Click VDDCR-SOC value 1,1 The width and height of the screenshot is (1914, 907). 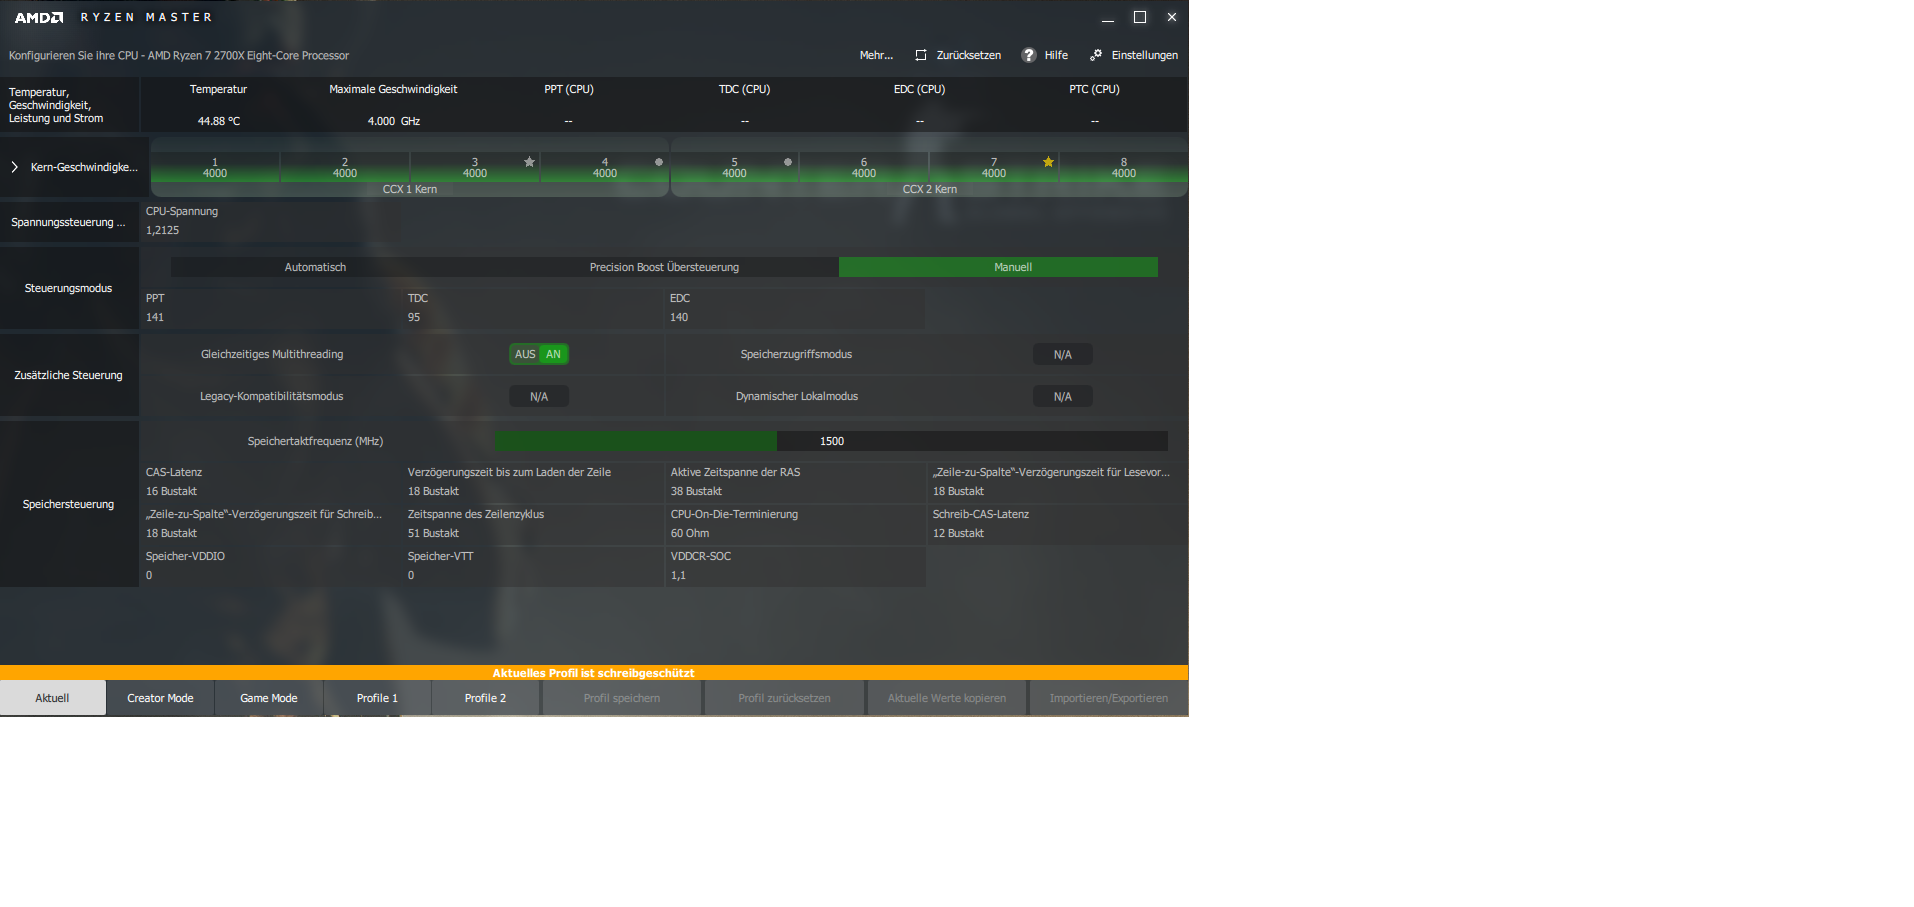click(x=678, y=575)
